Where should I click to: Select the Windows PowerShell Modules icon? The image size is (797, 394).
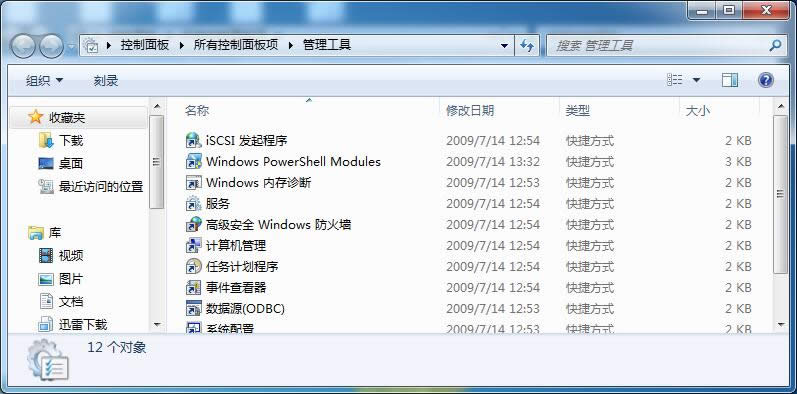(x=194, y=162)
